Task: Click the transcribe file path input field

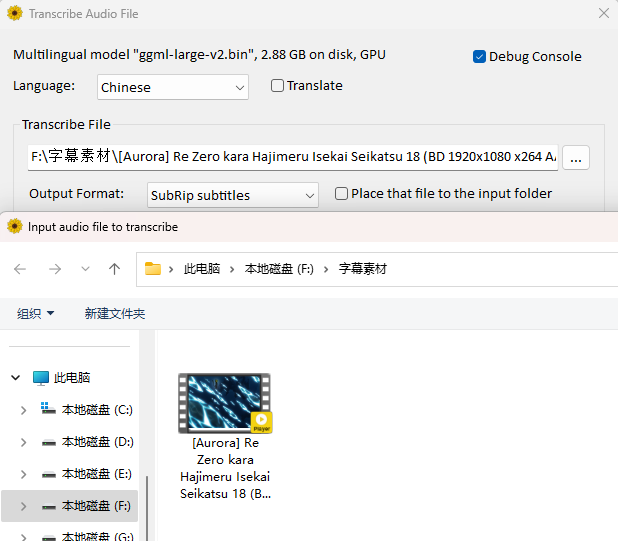Action: tap(293, 157)
